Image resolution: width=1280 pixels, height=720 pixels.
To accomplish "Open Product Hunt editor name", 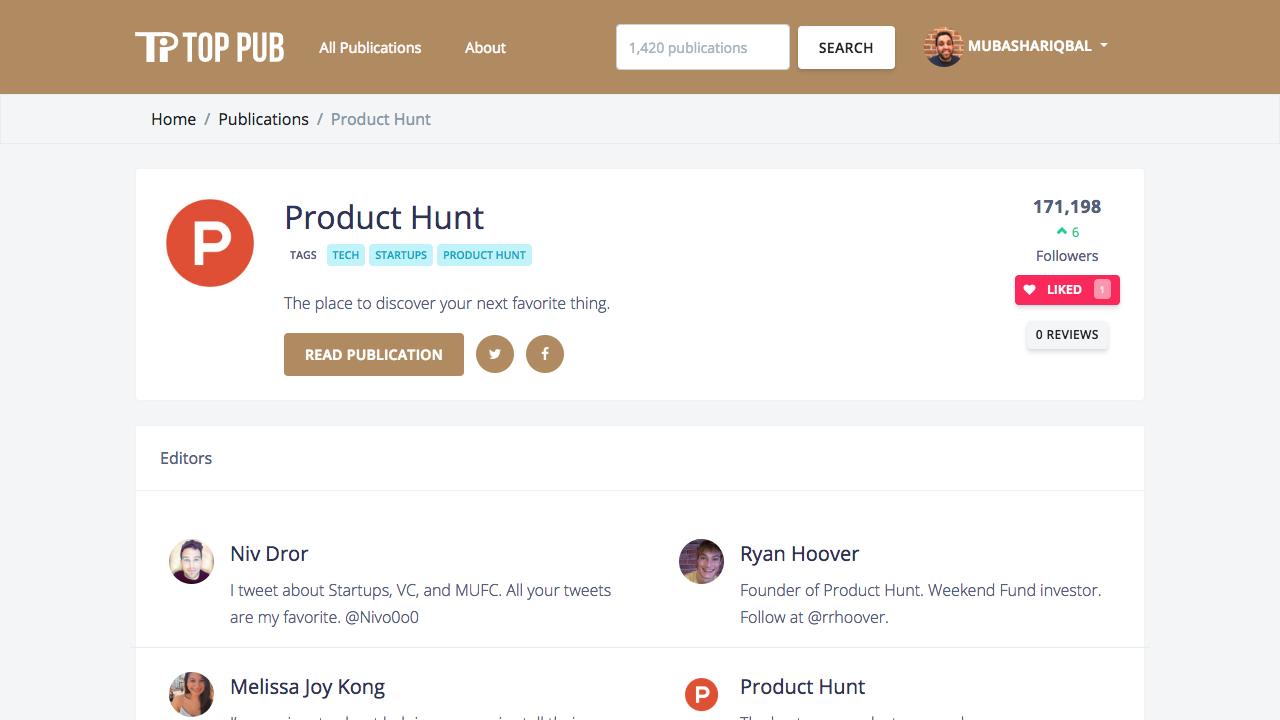I will coord(802,686).
